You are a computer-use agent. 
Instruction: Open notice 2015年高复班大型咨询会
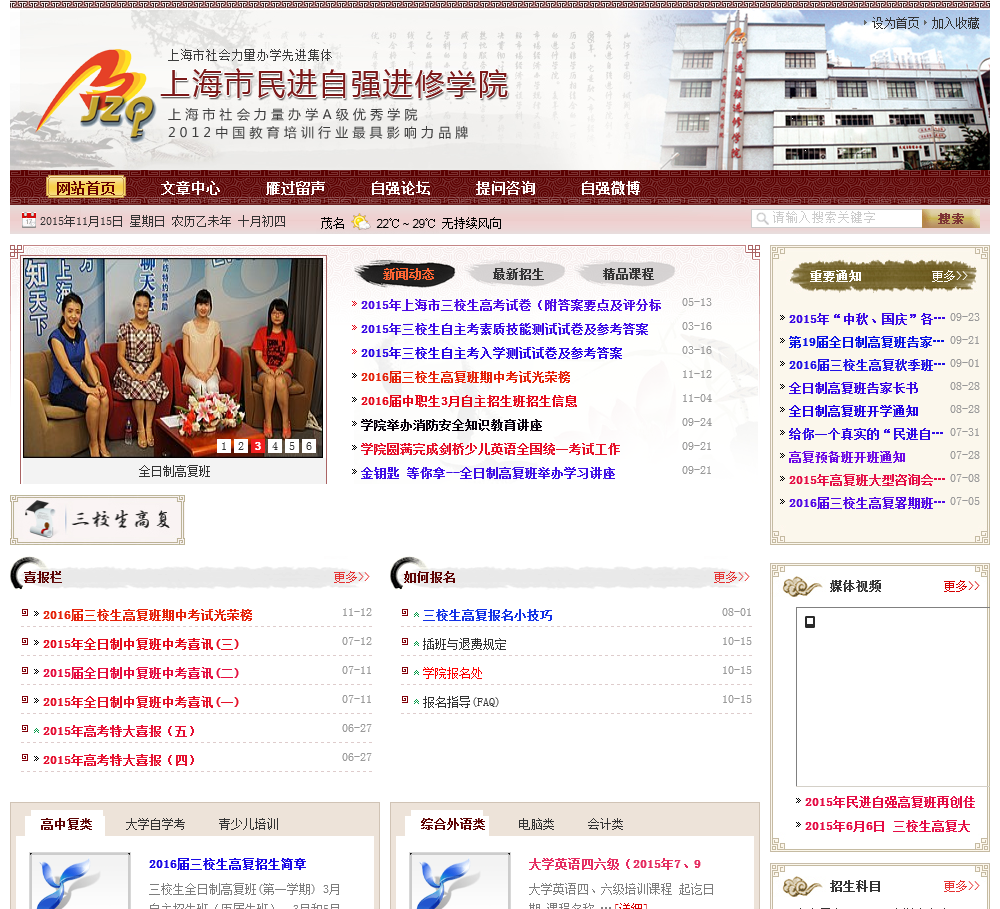[867, 480]
